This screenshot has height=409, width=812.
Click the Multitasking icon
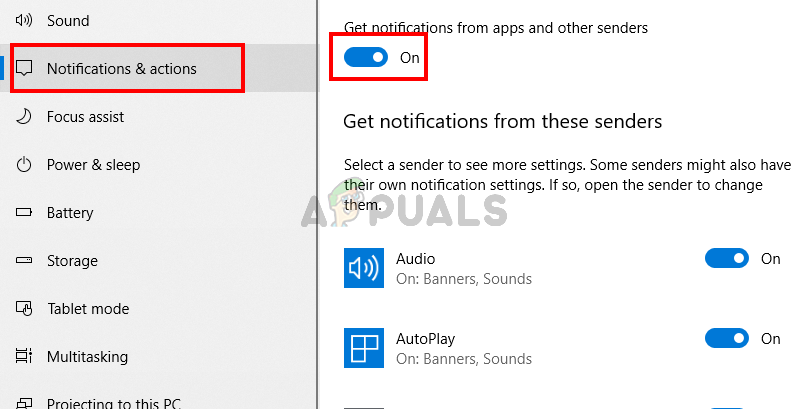coord(24,356)
